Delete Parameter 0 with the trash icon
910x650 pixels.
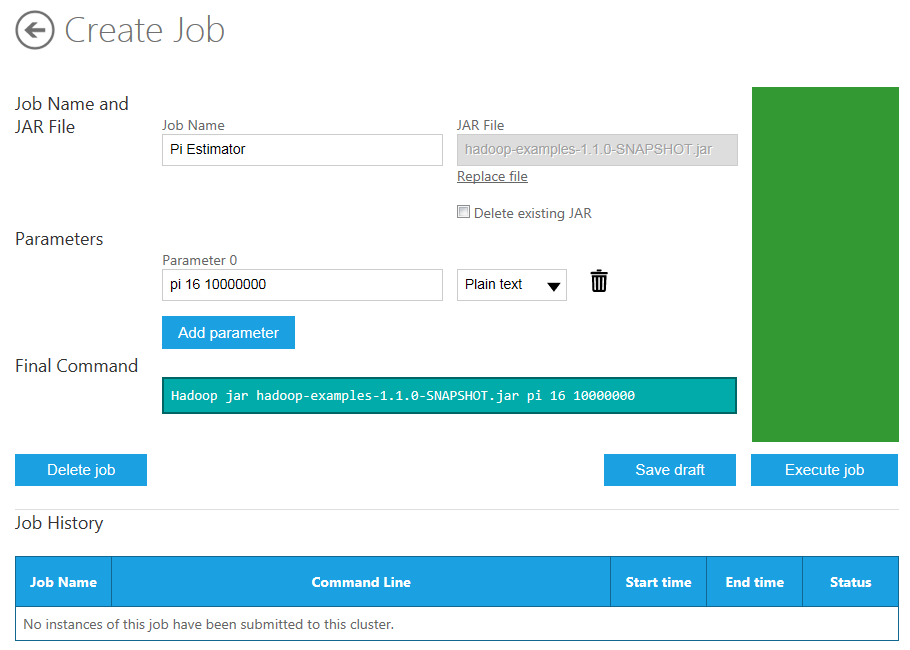point(599,281)
